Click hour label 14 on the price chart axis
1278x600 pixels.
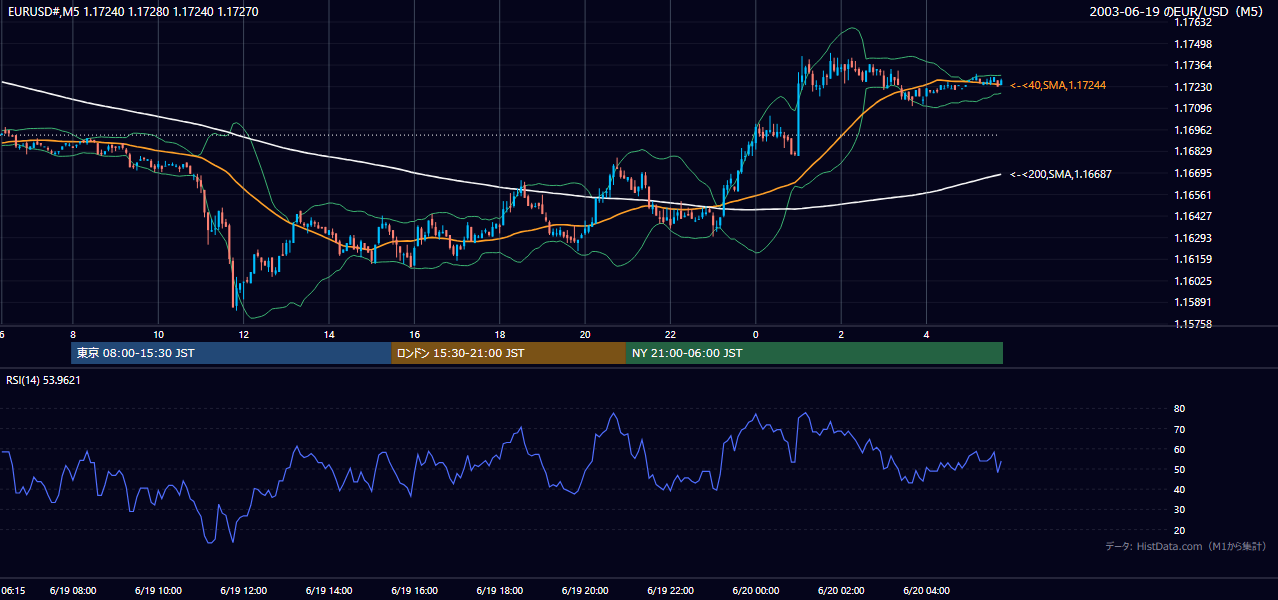tap(329, 334)
